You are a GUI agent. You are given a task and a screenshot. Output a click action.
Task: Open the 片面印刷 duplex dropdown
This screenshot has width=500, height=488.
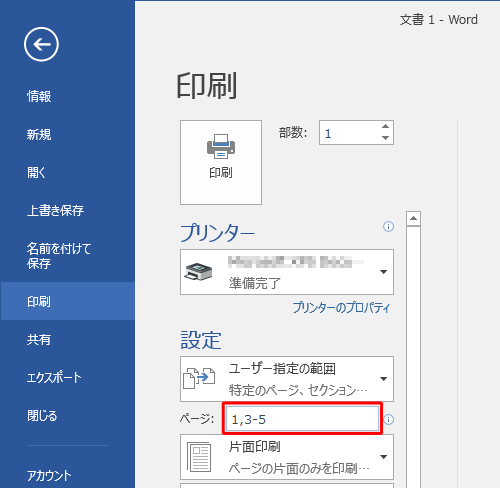point(287,457)
